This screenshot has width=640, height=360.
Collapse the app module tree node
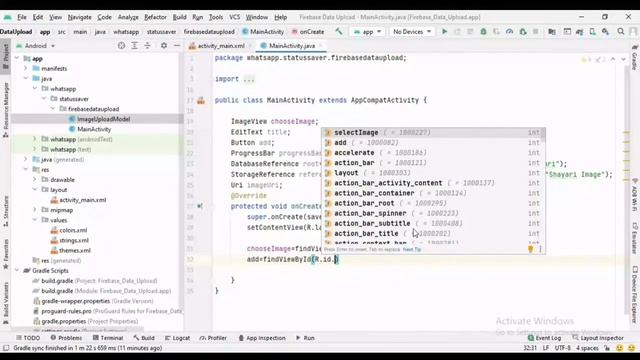[17, 58]
